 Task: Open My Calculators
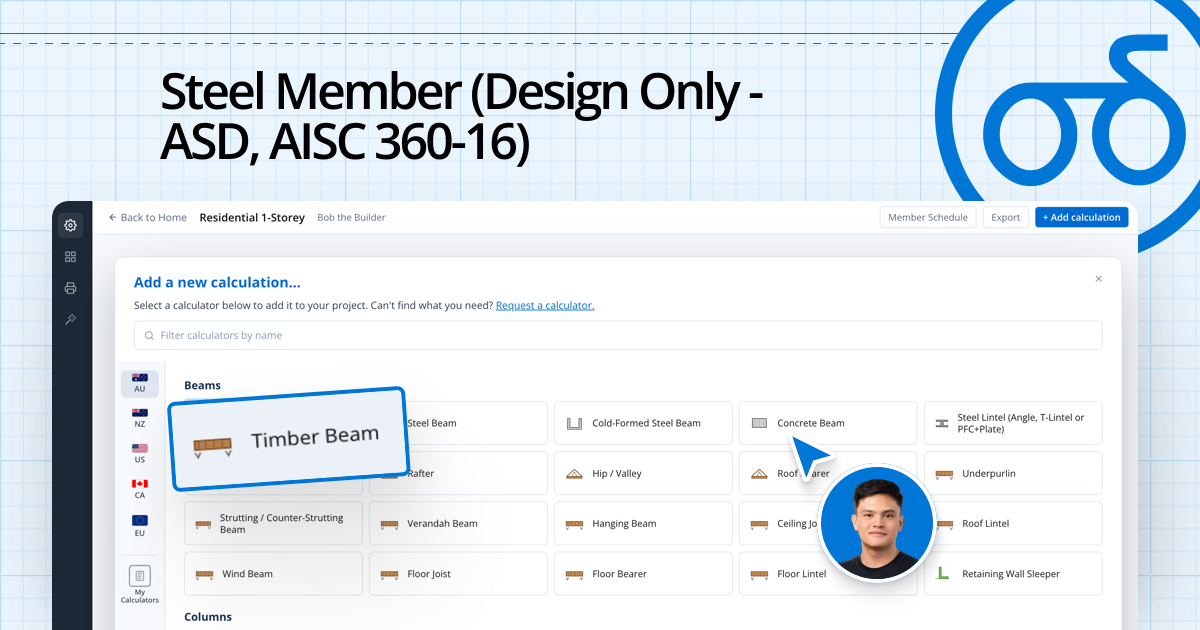[140, 585]
